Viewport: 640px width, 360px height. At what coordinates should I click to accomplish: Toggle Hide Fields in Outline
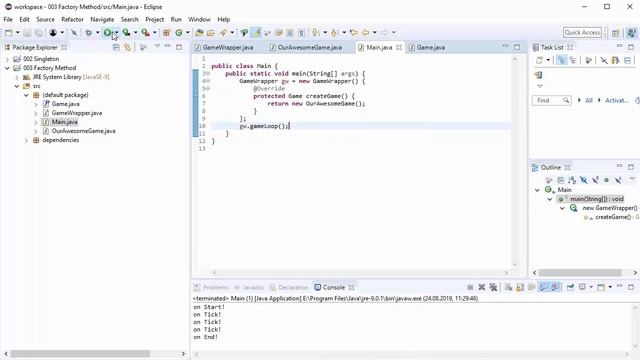(584, 180)
